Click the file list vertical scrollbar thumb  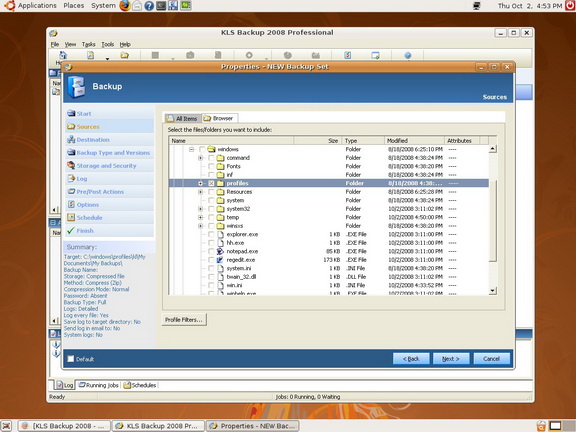[493, 221]
